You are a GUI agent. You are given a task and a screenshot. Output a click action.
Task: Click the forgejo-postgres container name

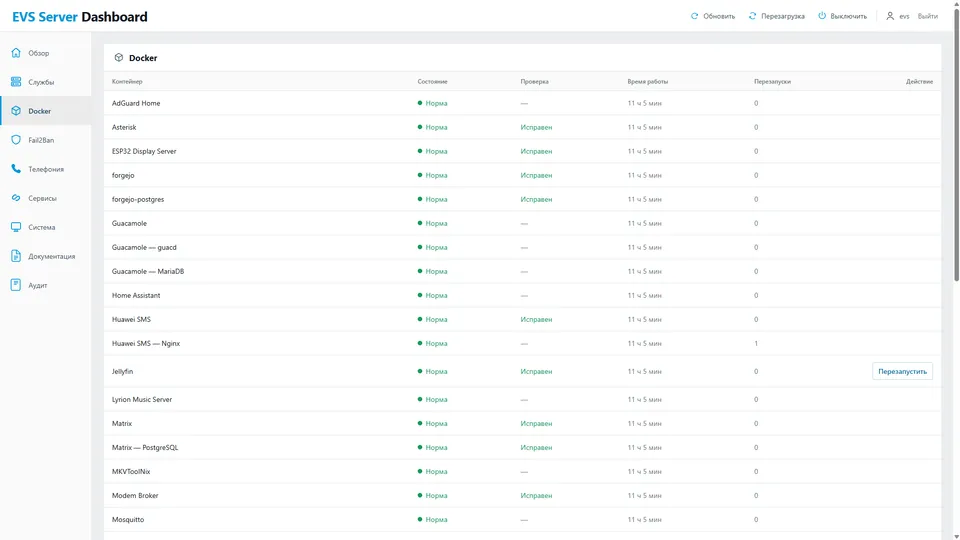138,200
